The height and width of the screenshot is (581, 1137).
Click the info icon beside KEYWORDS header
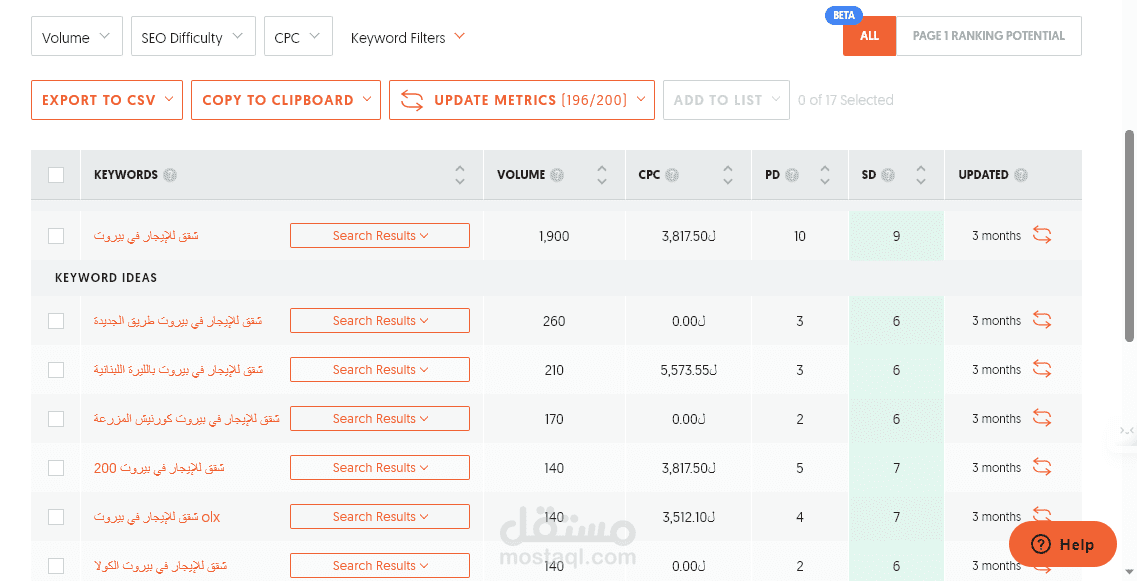(x=170, y=175)
